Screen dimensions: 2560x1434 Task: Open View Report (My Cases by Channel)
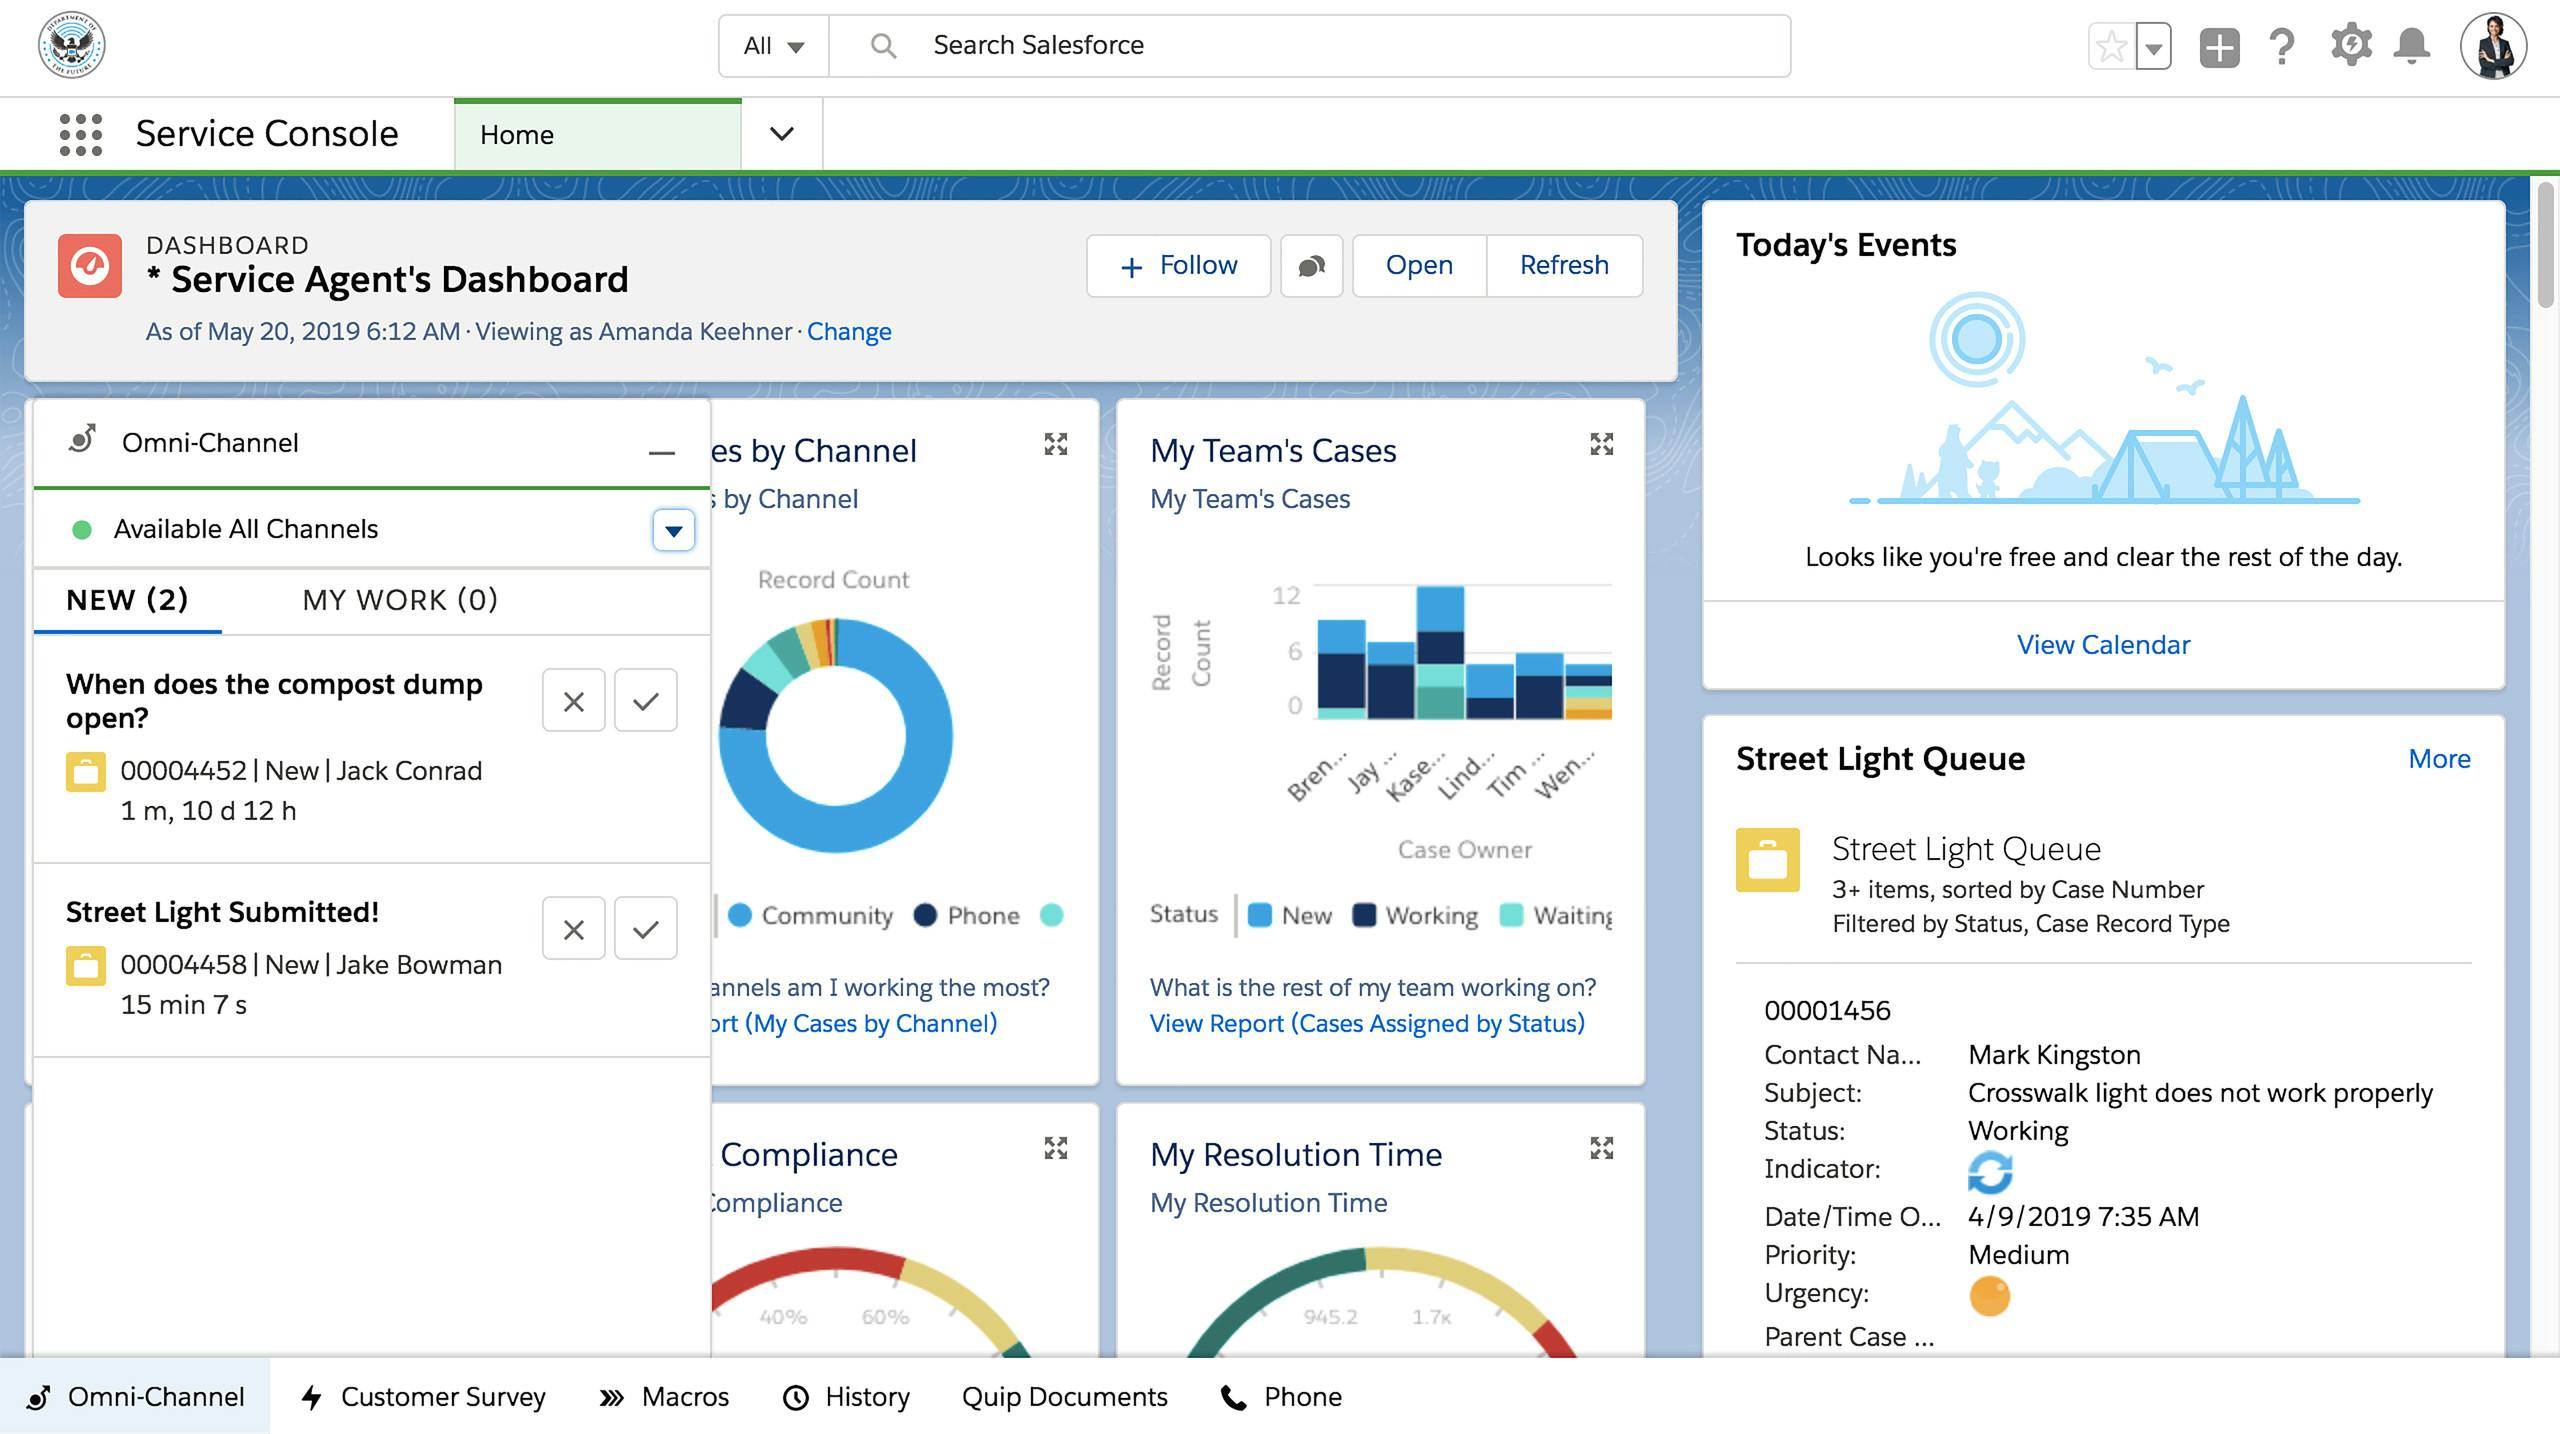(854, 1024)
